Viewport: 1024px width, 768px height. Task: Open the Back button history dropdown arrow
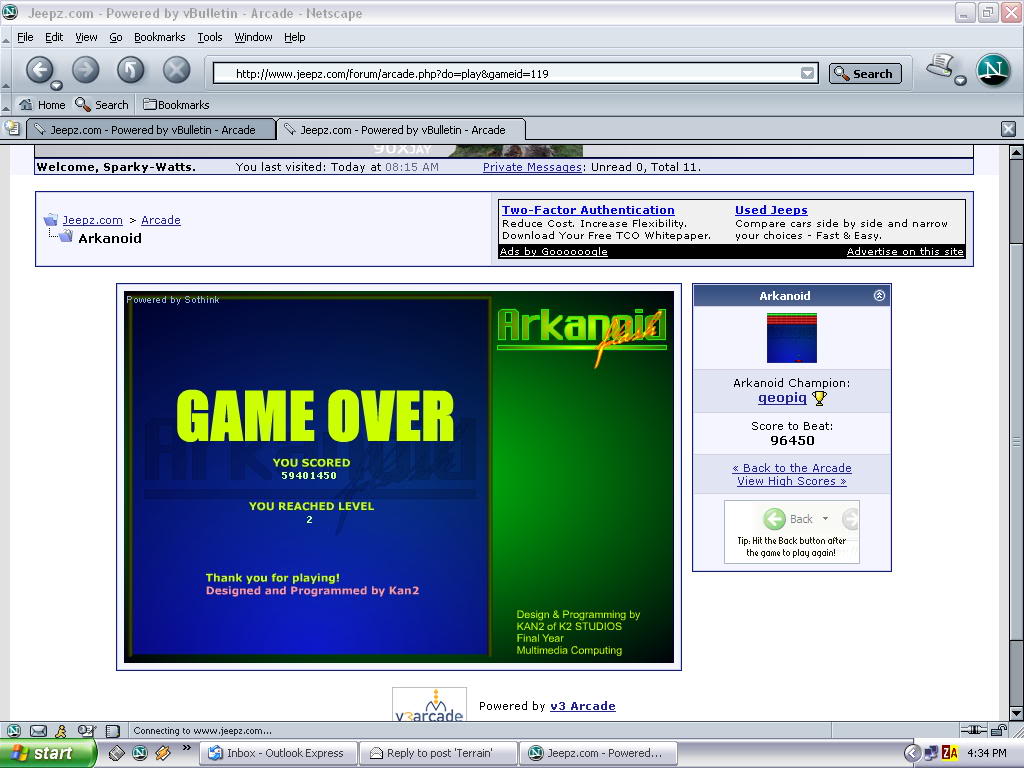57,85
